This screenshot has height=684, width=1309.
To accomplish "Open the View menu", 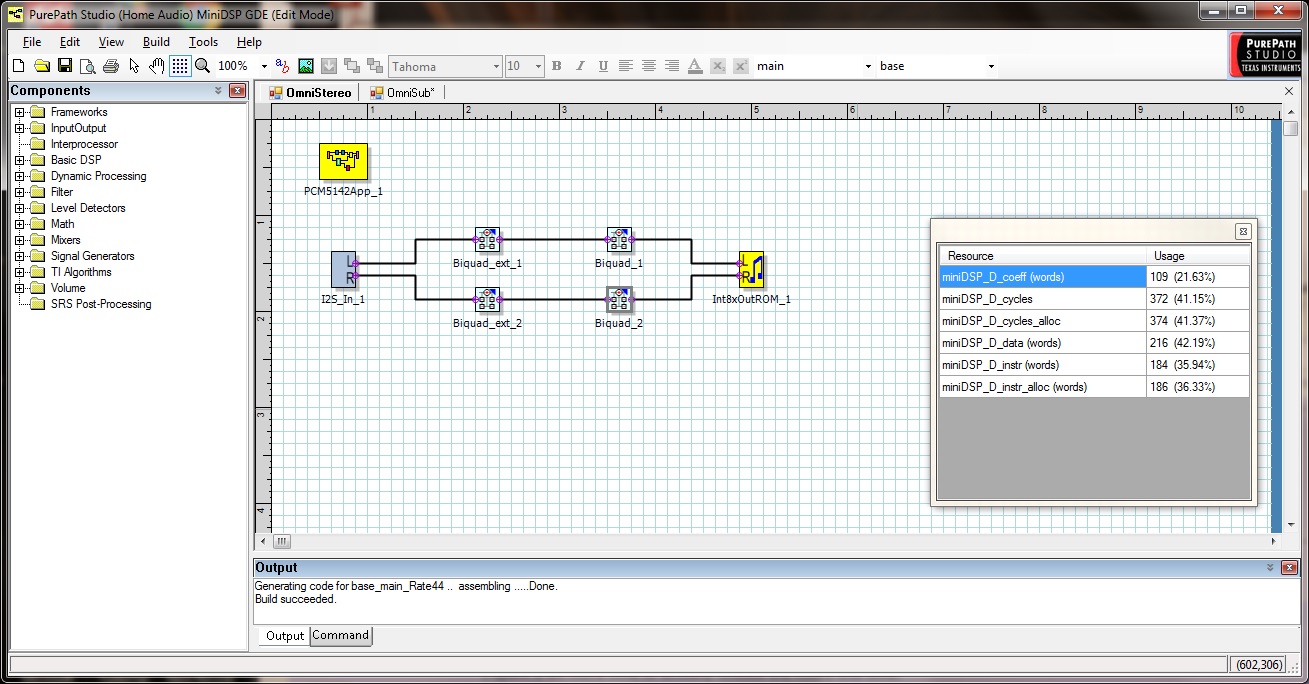I will point(111,42).
